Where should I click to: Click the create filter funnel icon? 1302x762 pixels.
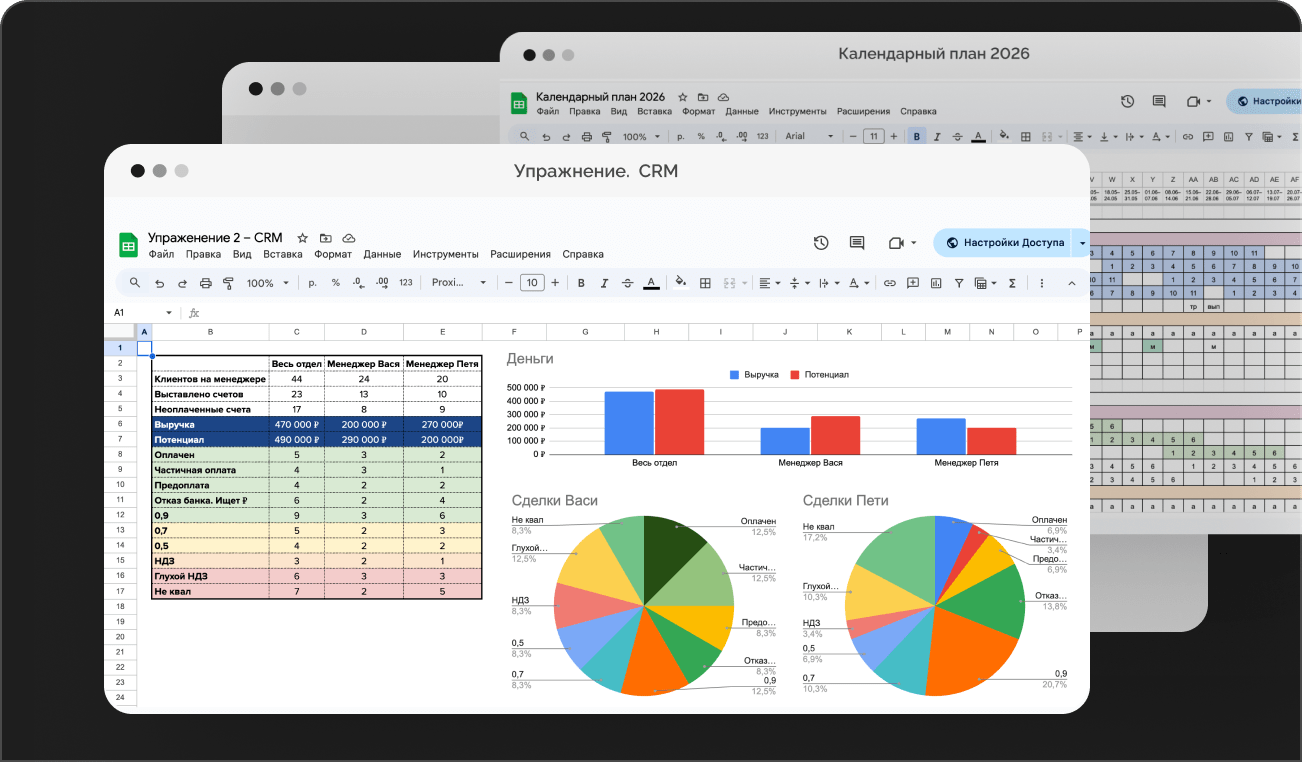click(x=959, y=283)
